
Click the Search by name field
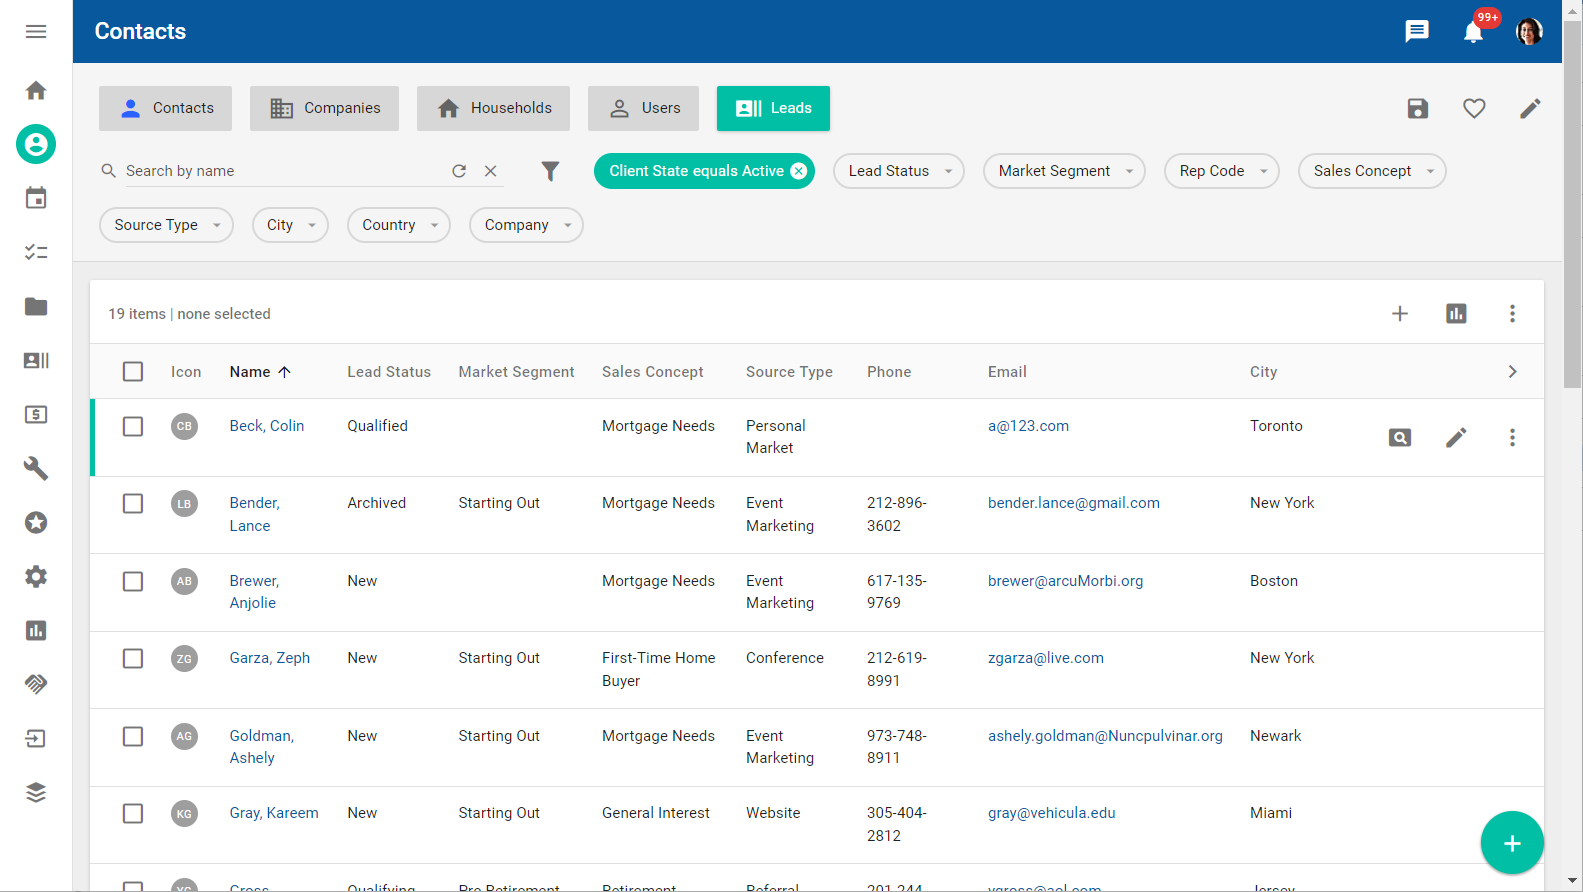(280, 171)
